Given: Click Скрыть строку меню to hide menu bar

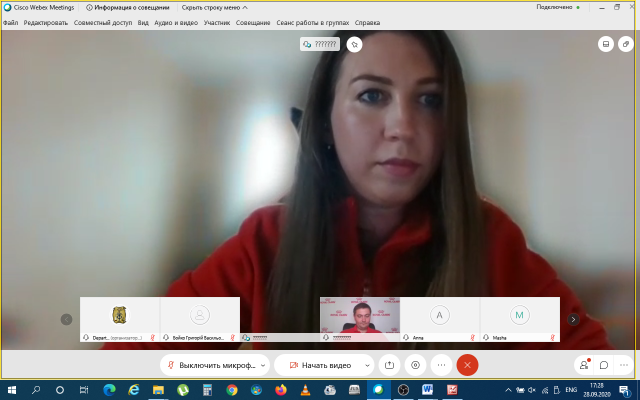Looking at the screenshot, I should click(x=214, y=7).
